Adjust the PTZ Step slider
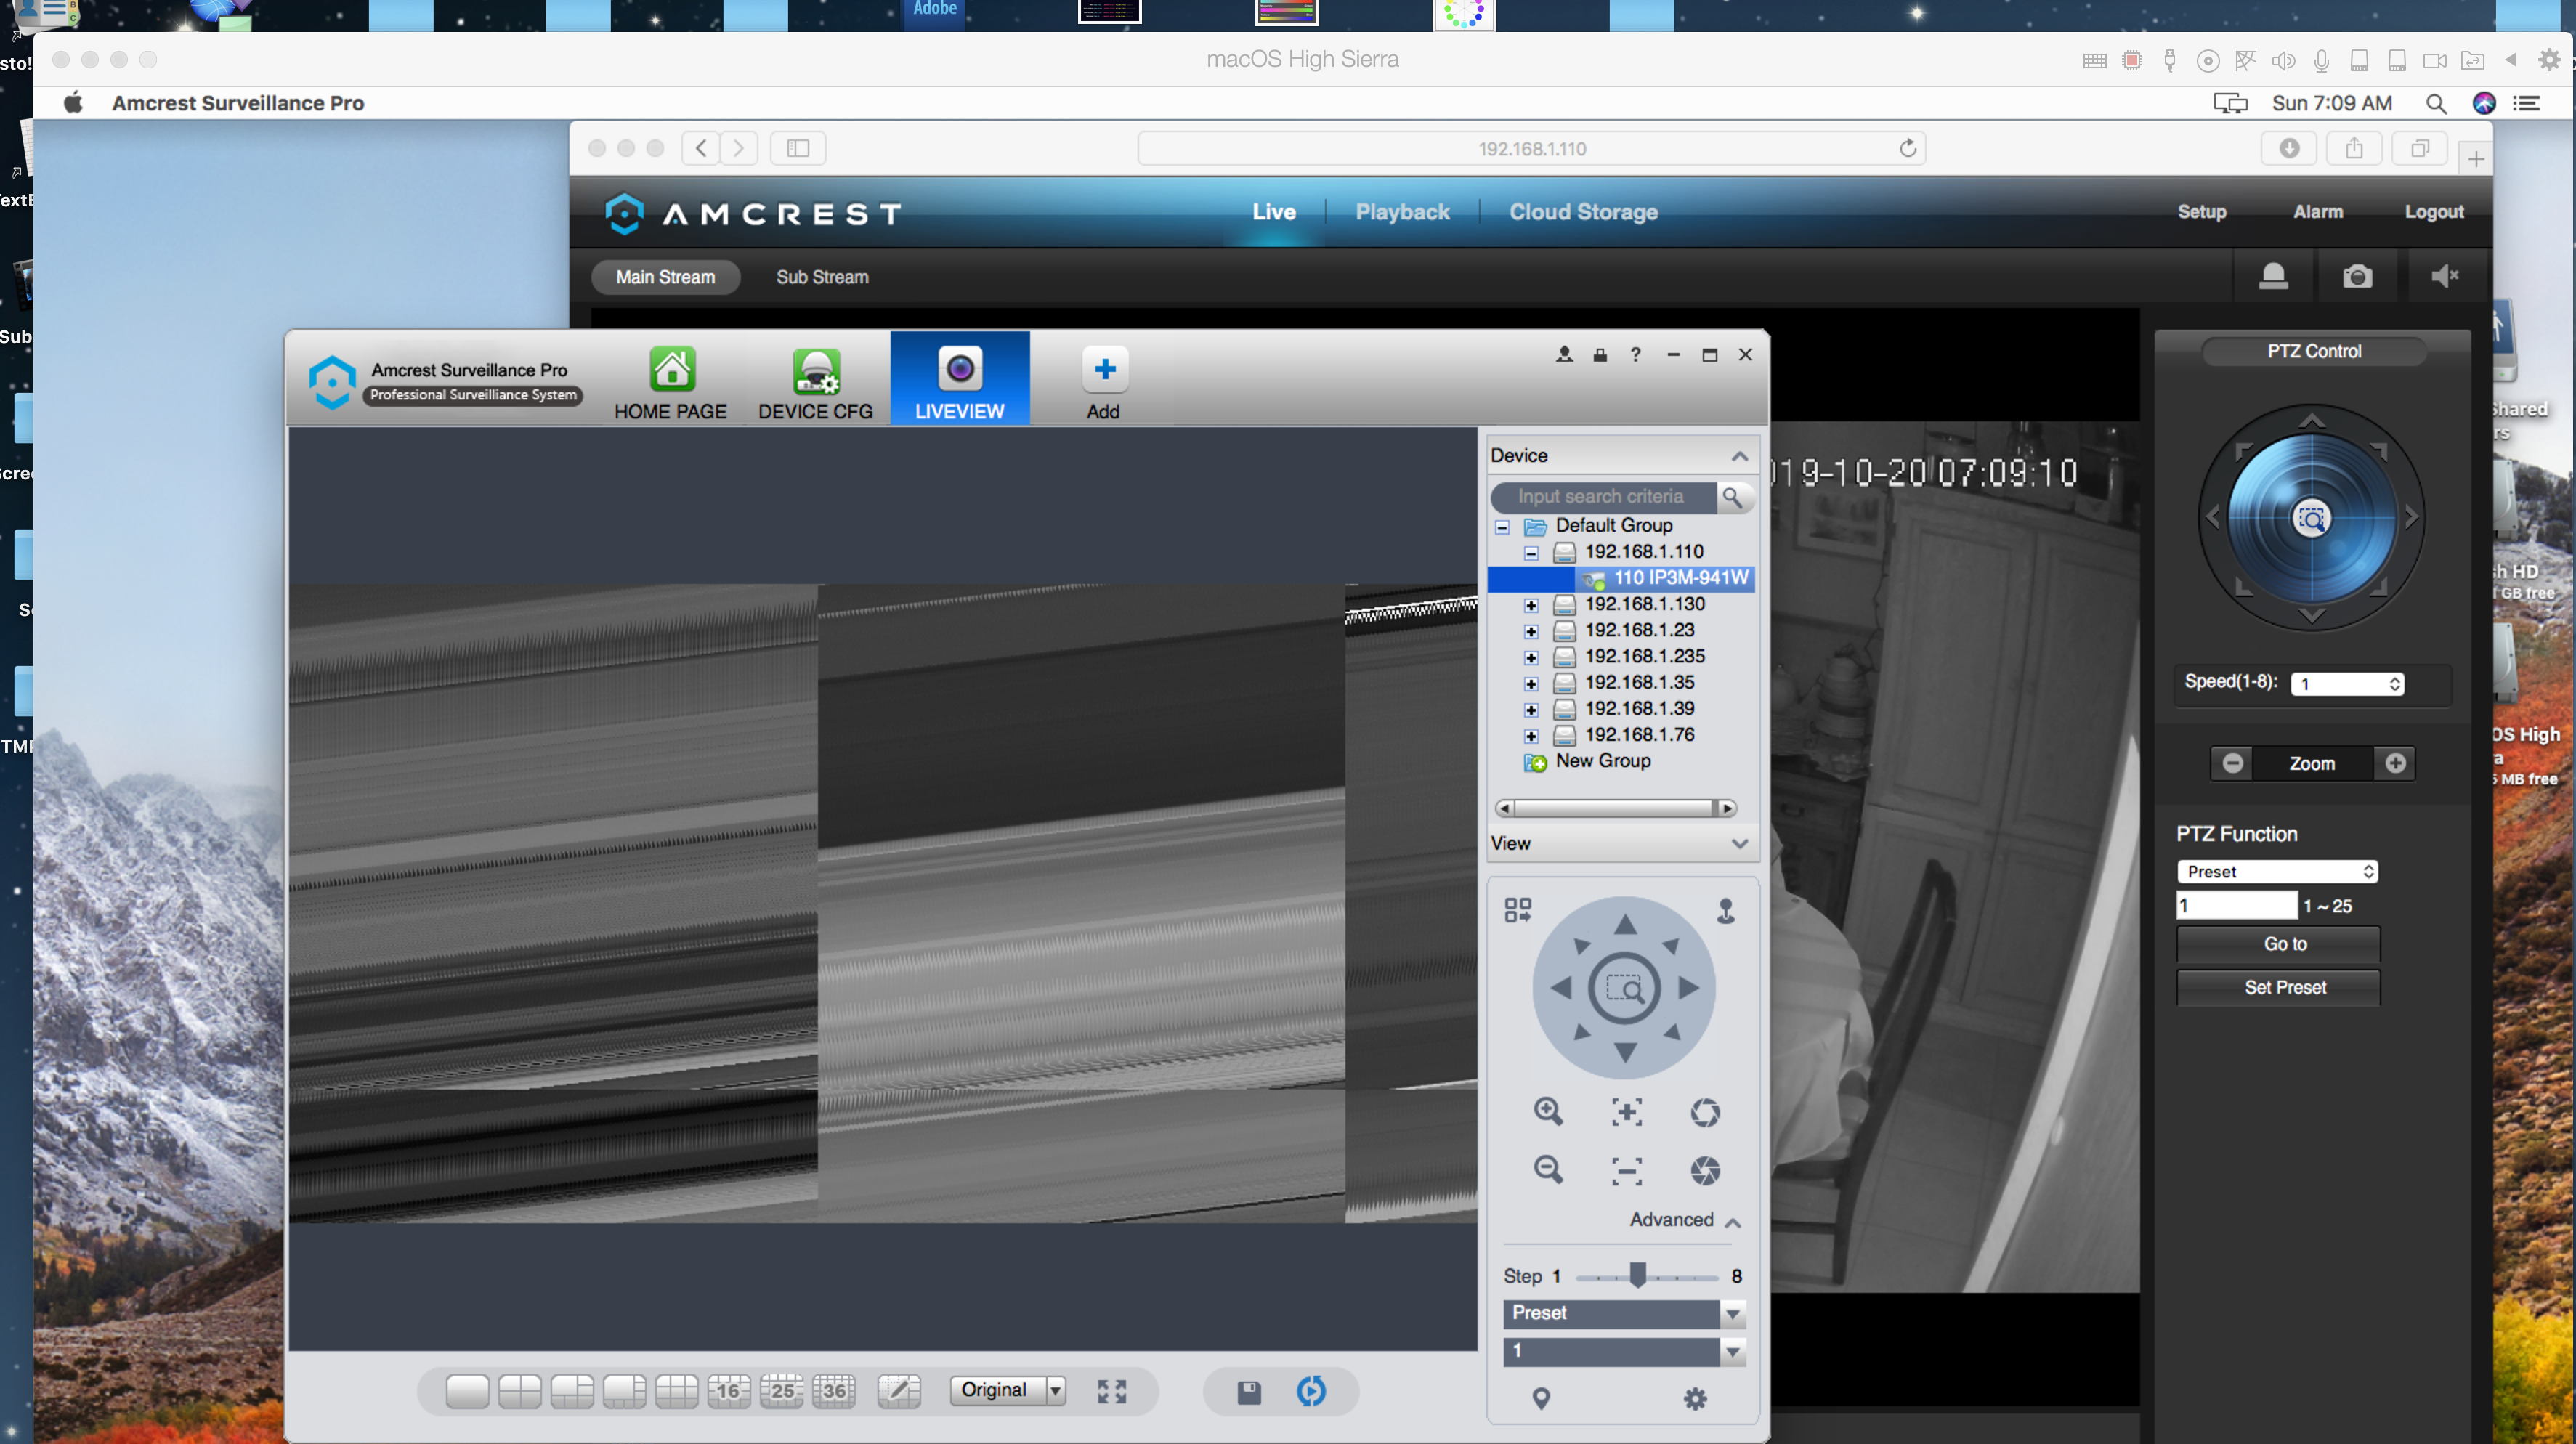 1637,1275
